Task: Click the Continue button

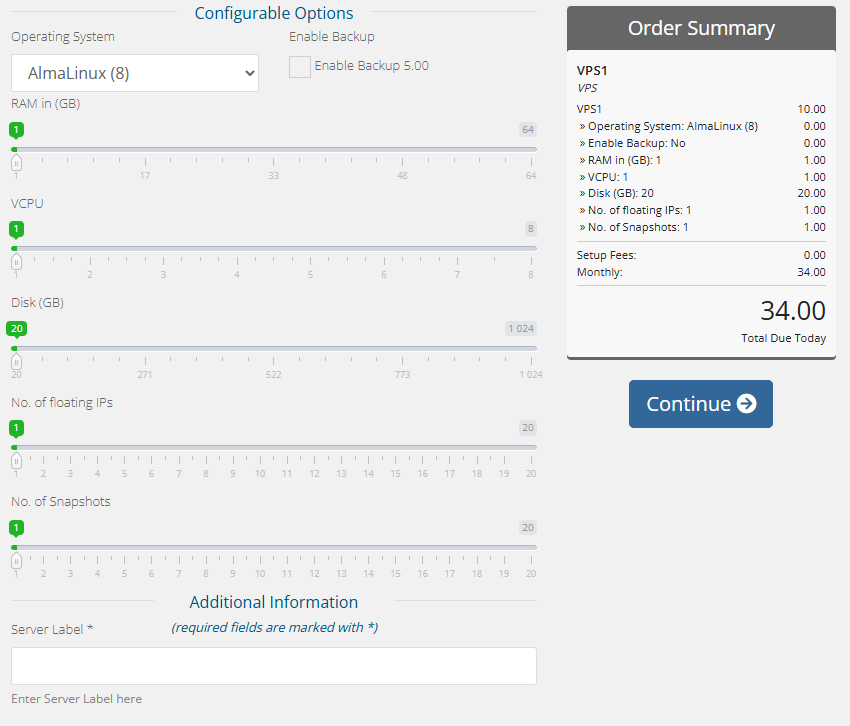Action: [700, 404]
